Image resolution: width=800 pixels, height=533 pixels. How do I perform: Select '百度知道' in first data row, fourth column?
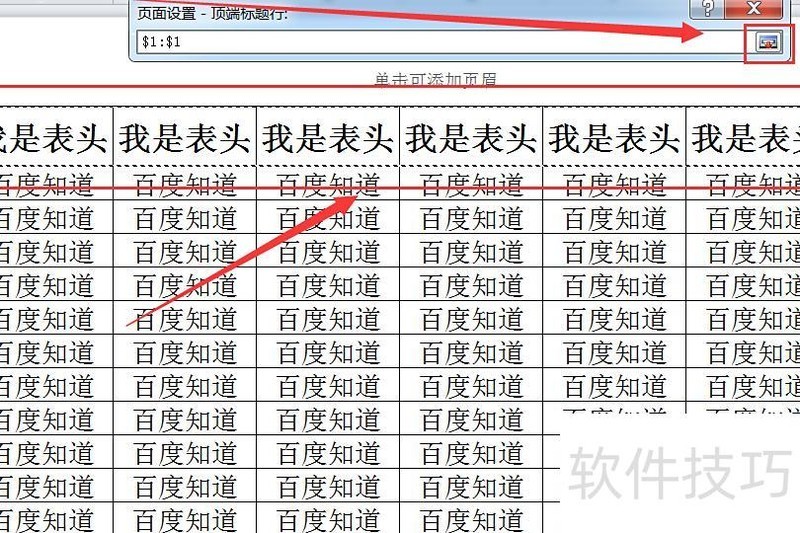471,184
